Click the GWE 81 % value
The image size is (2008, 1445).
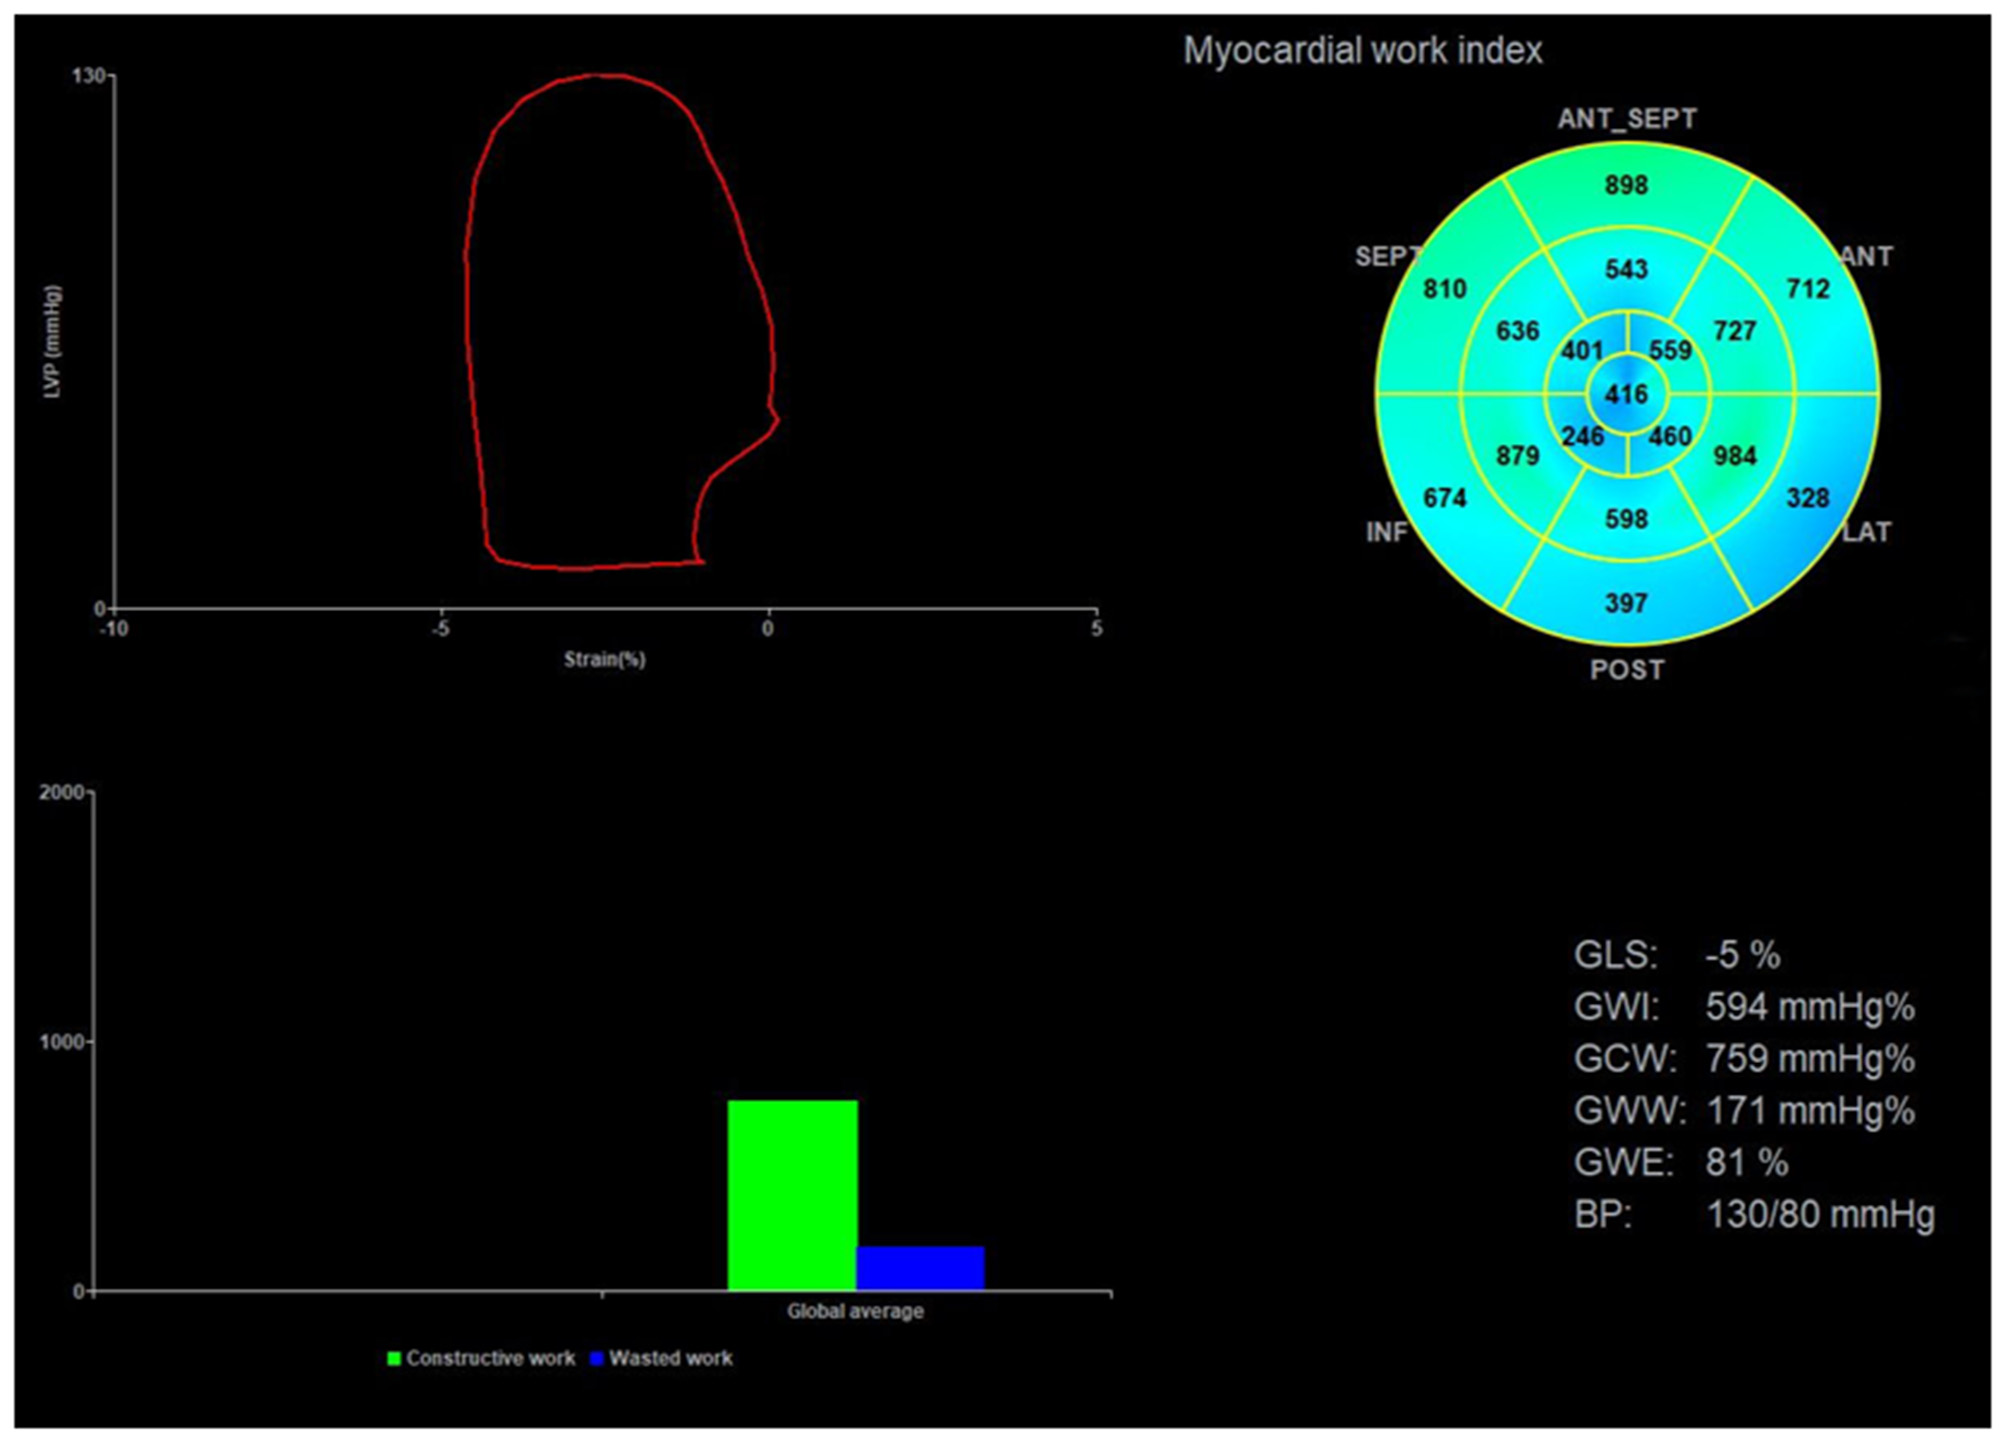point(1746,1162)
